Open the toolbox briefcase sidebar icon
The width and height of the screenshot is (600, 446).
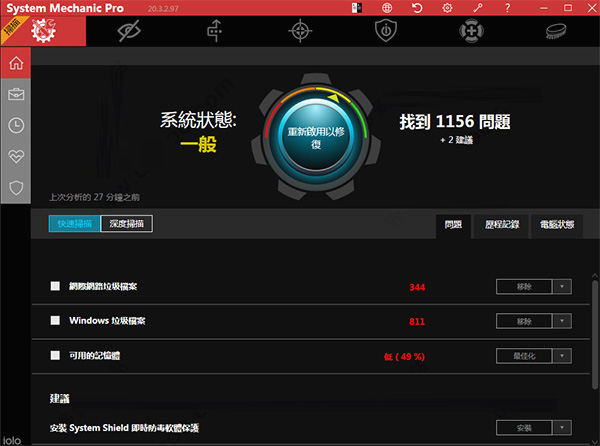click(16, 94)
